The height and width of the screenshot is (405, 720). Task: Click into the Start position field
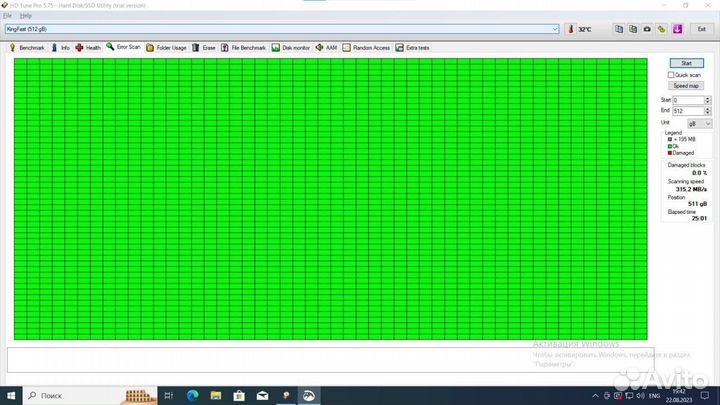688,100
